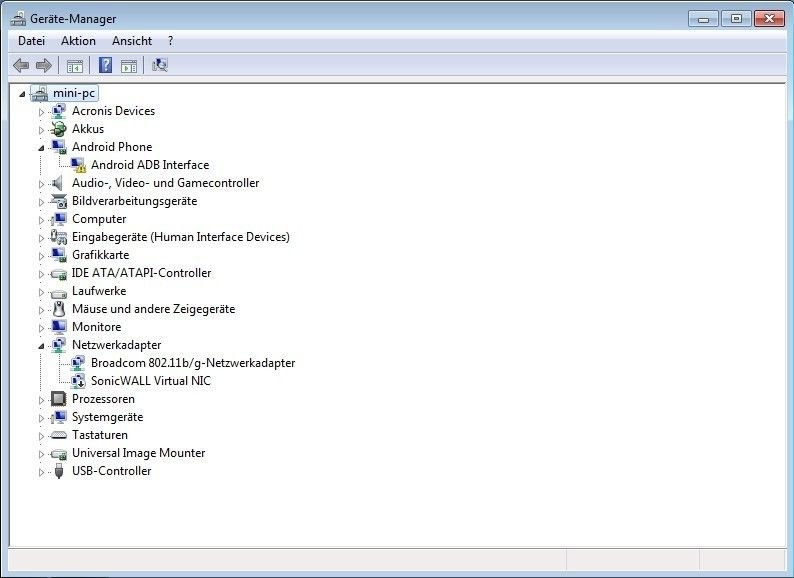Expand the Laufwerke node
The width and height of the screenshot is (794, 578).
tap(41, 292)
